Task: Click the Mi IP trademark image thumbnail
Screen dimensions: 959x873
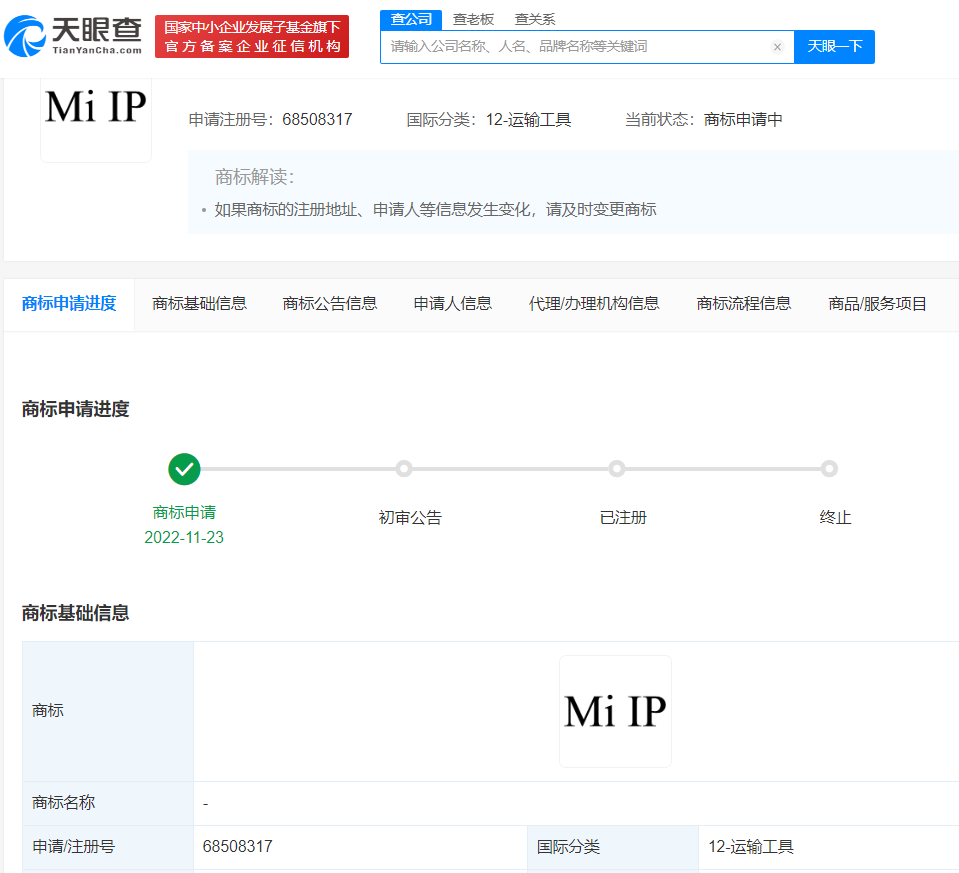Action: pos(615,711)
